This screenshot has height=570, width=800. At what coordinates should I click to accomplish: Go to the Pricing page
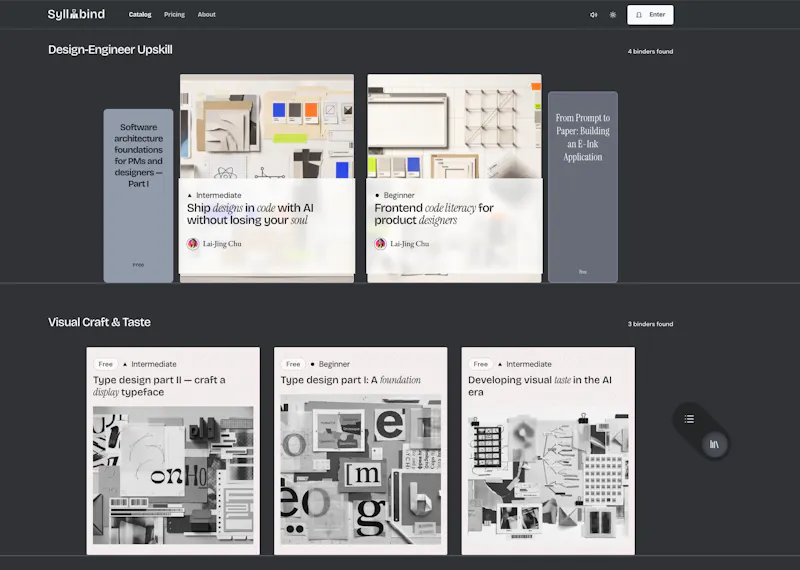point(174,14)
